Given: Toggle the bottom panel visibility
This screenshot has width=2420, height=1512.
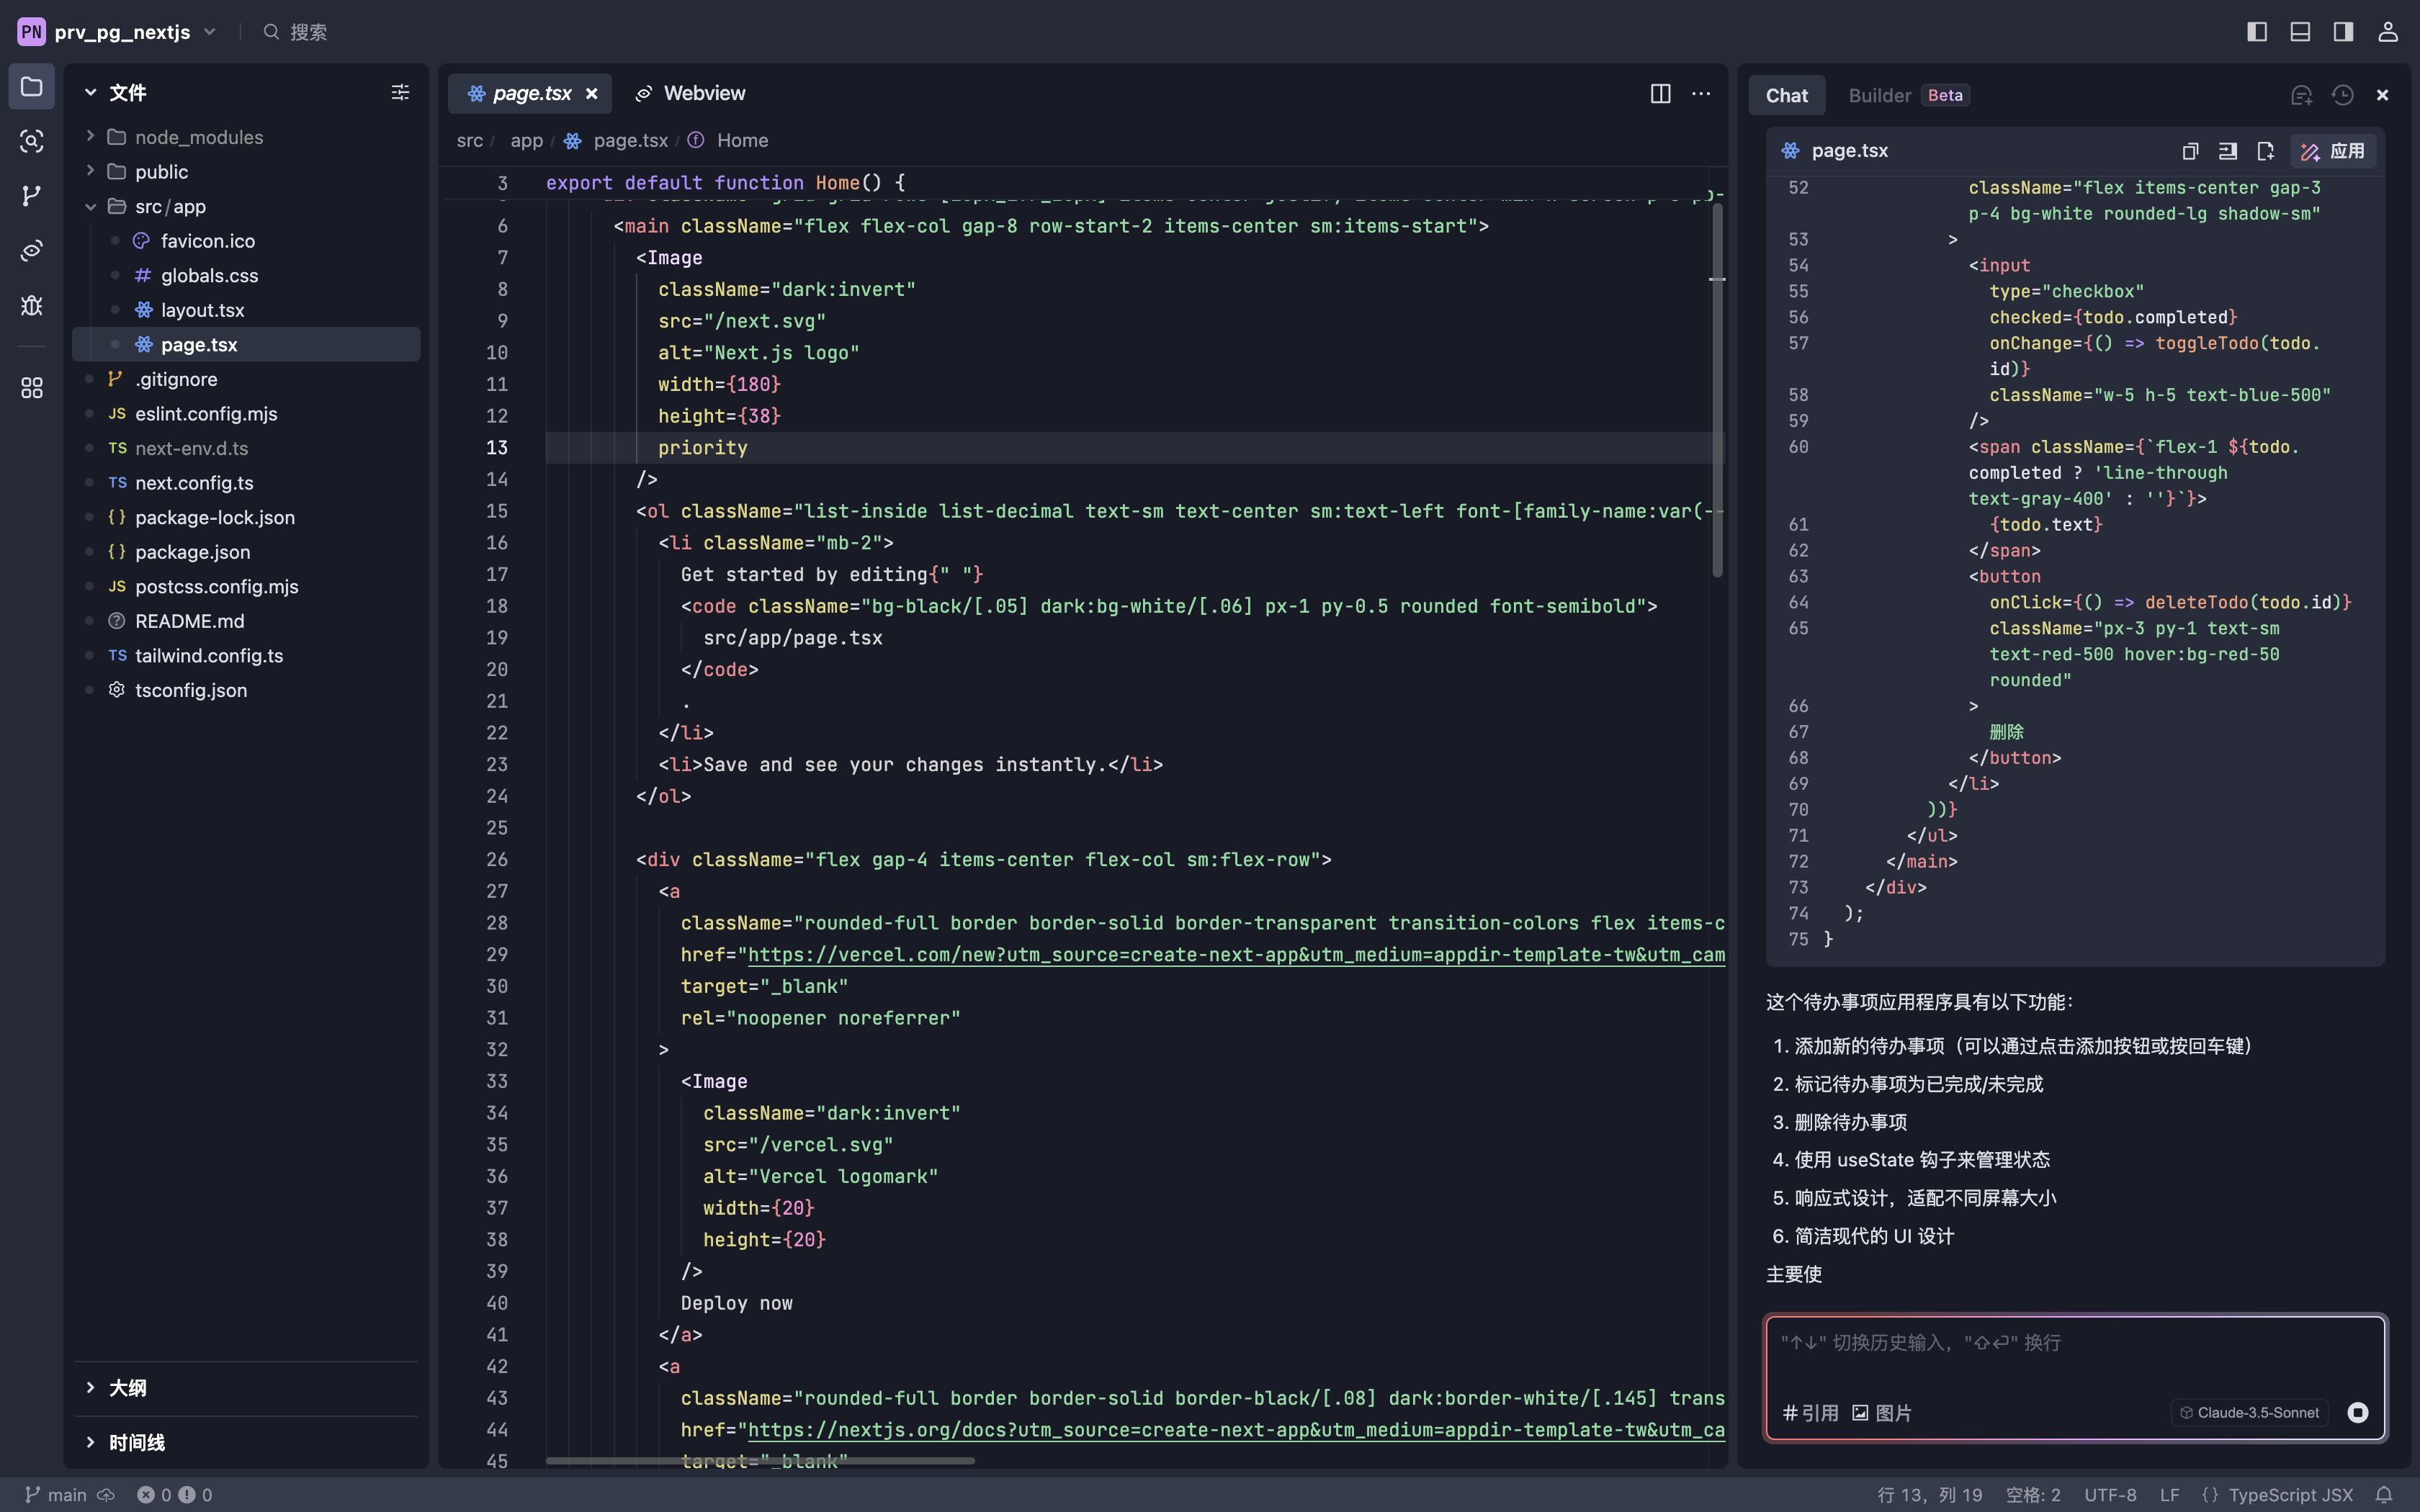Looking at the screenshot, I should pos(2299,31).
